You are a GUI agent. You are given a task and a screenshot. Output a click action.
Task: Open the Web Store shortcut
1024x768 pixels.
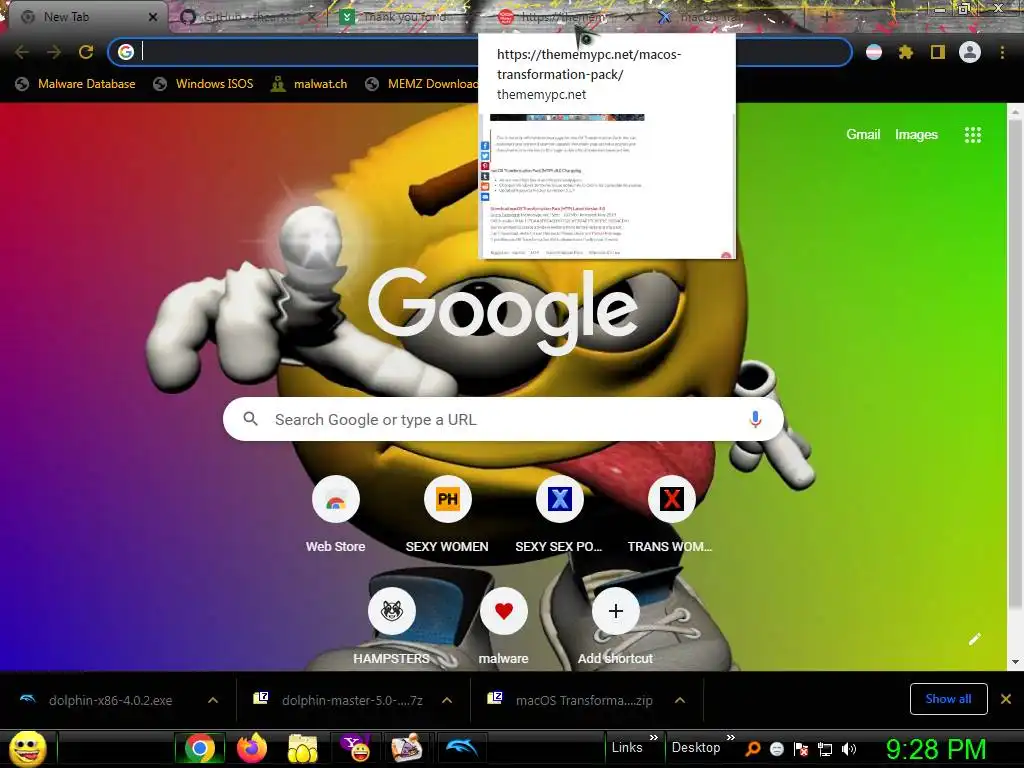(336, 500)
